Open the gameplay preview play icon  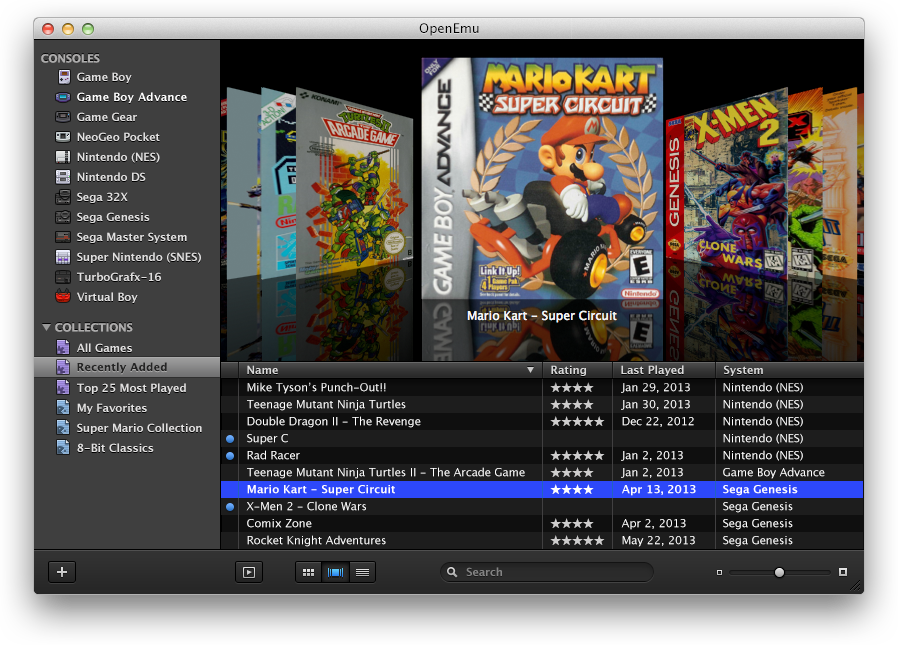(248, 572)
